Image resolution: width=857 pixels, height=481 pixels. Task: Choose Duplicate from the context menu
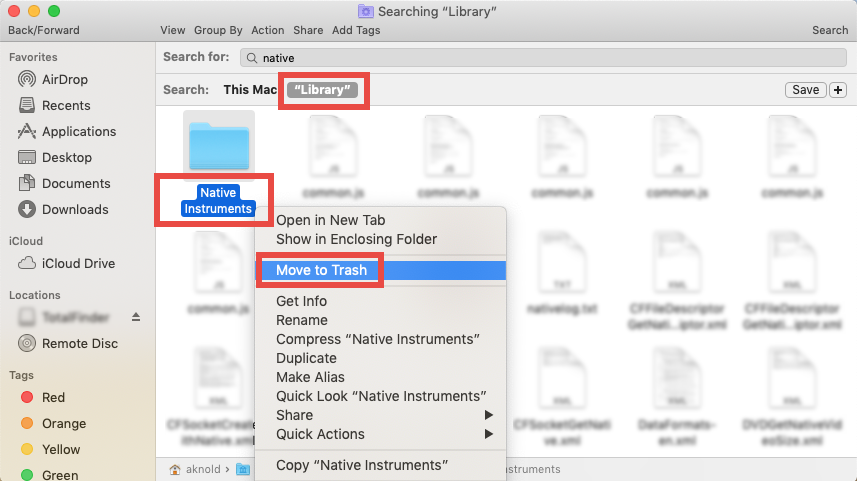tap(306, 359)
